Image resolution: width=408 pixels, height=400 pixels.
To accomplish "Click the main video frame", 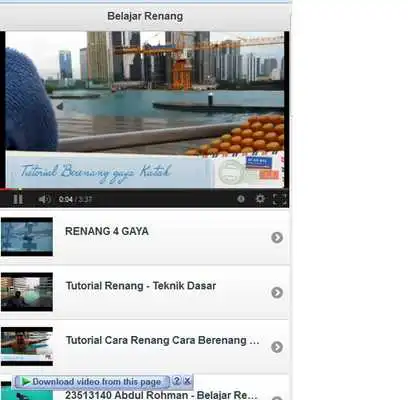I will (x=145, y=109).
